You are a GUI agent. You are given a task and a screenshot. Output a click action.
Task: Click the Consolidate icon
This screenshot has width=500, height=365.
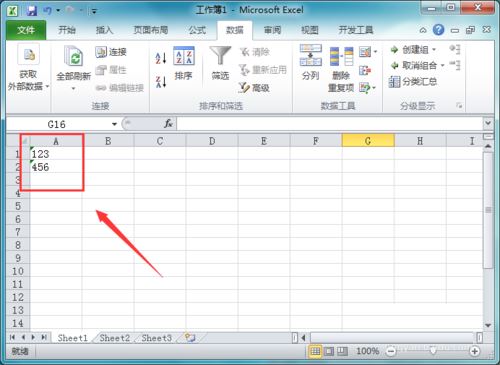click(365, 70)
